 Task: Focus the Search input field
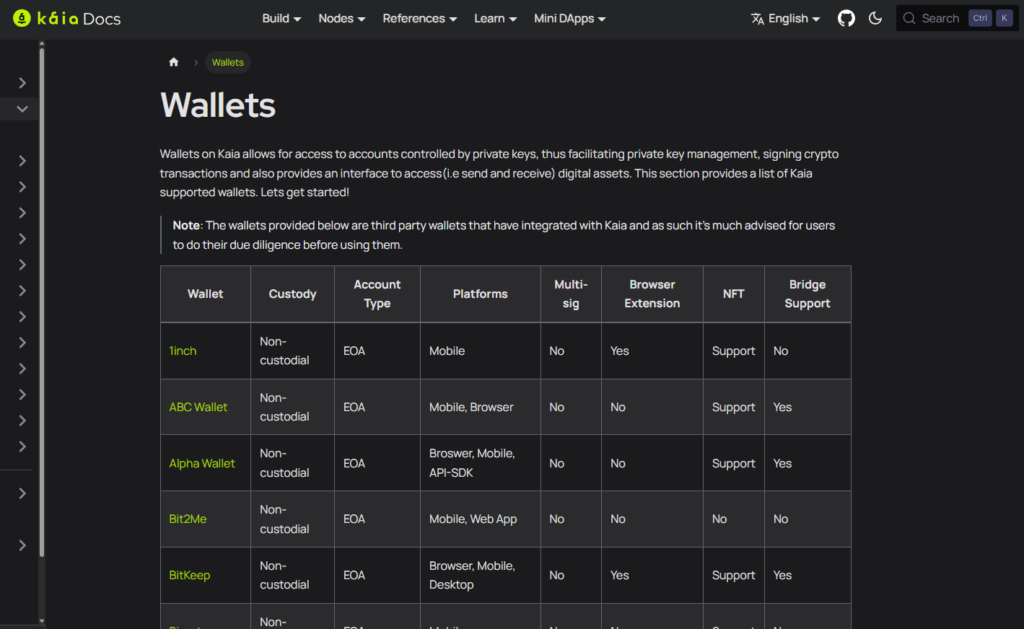(x=957, y=18)
